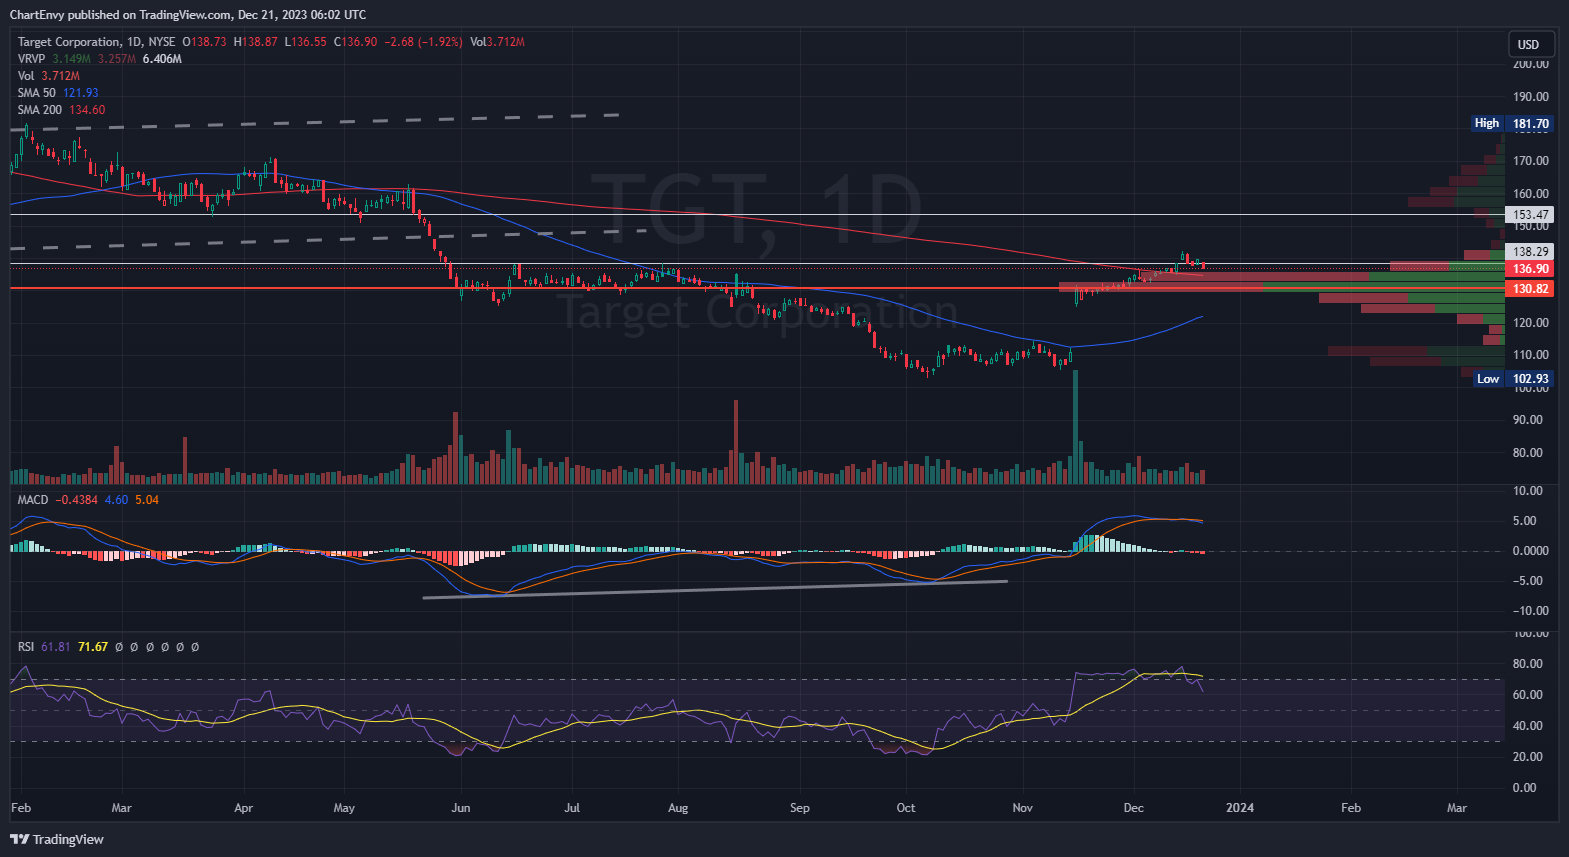Select the VRVP indicator label
Viewport: 1569px width, 857px height.
pyautogui.click(x=31, y=59)
